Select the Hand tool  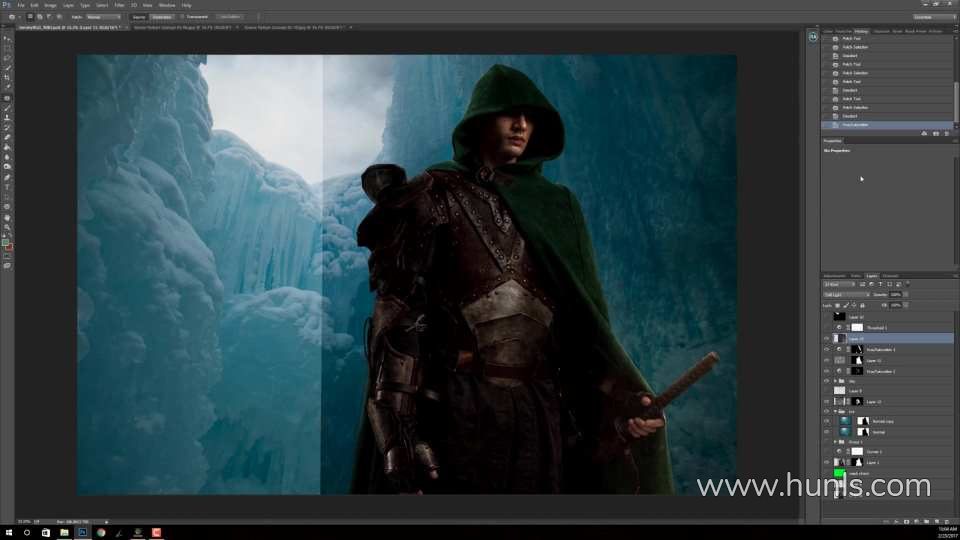(7, 217)
